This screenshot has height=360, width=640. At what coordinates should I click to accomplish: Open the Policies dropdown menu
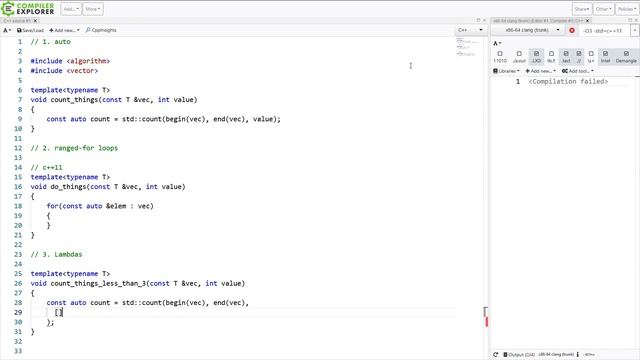tap(626, 9)
